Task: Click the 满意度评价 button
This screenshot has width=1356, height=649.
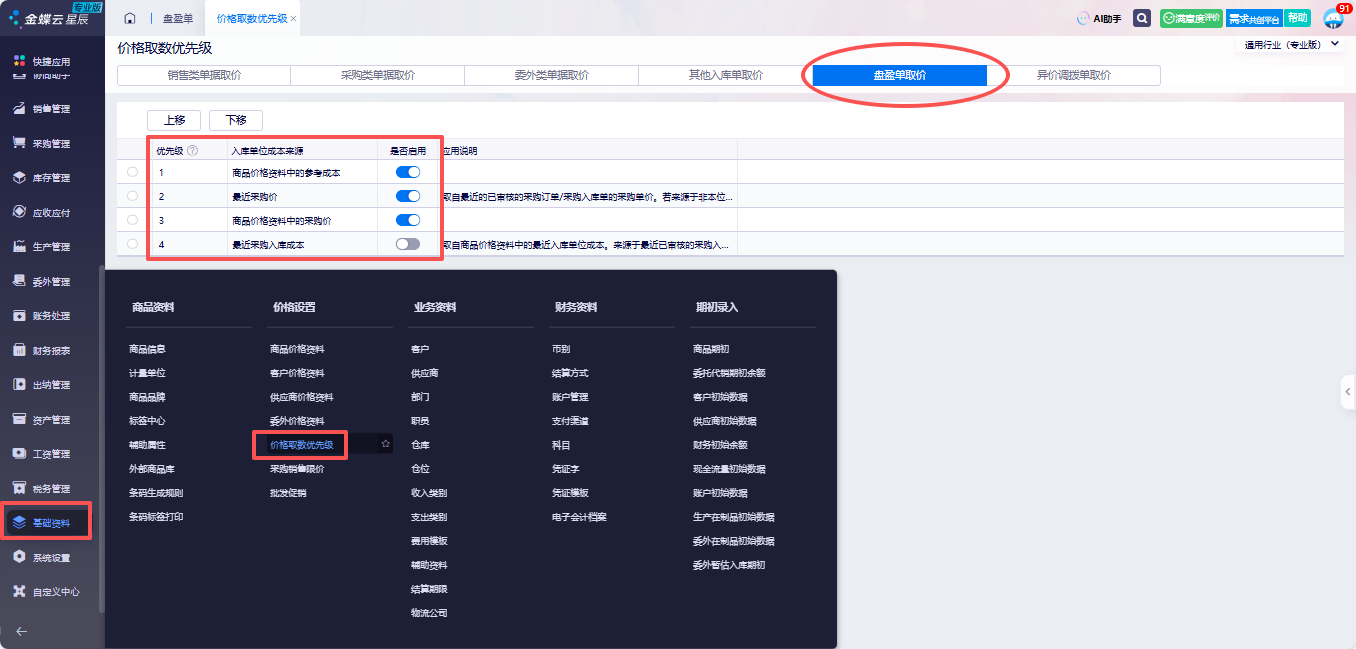Action: (1191, 18)
